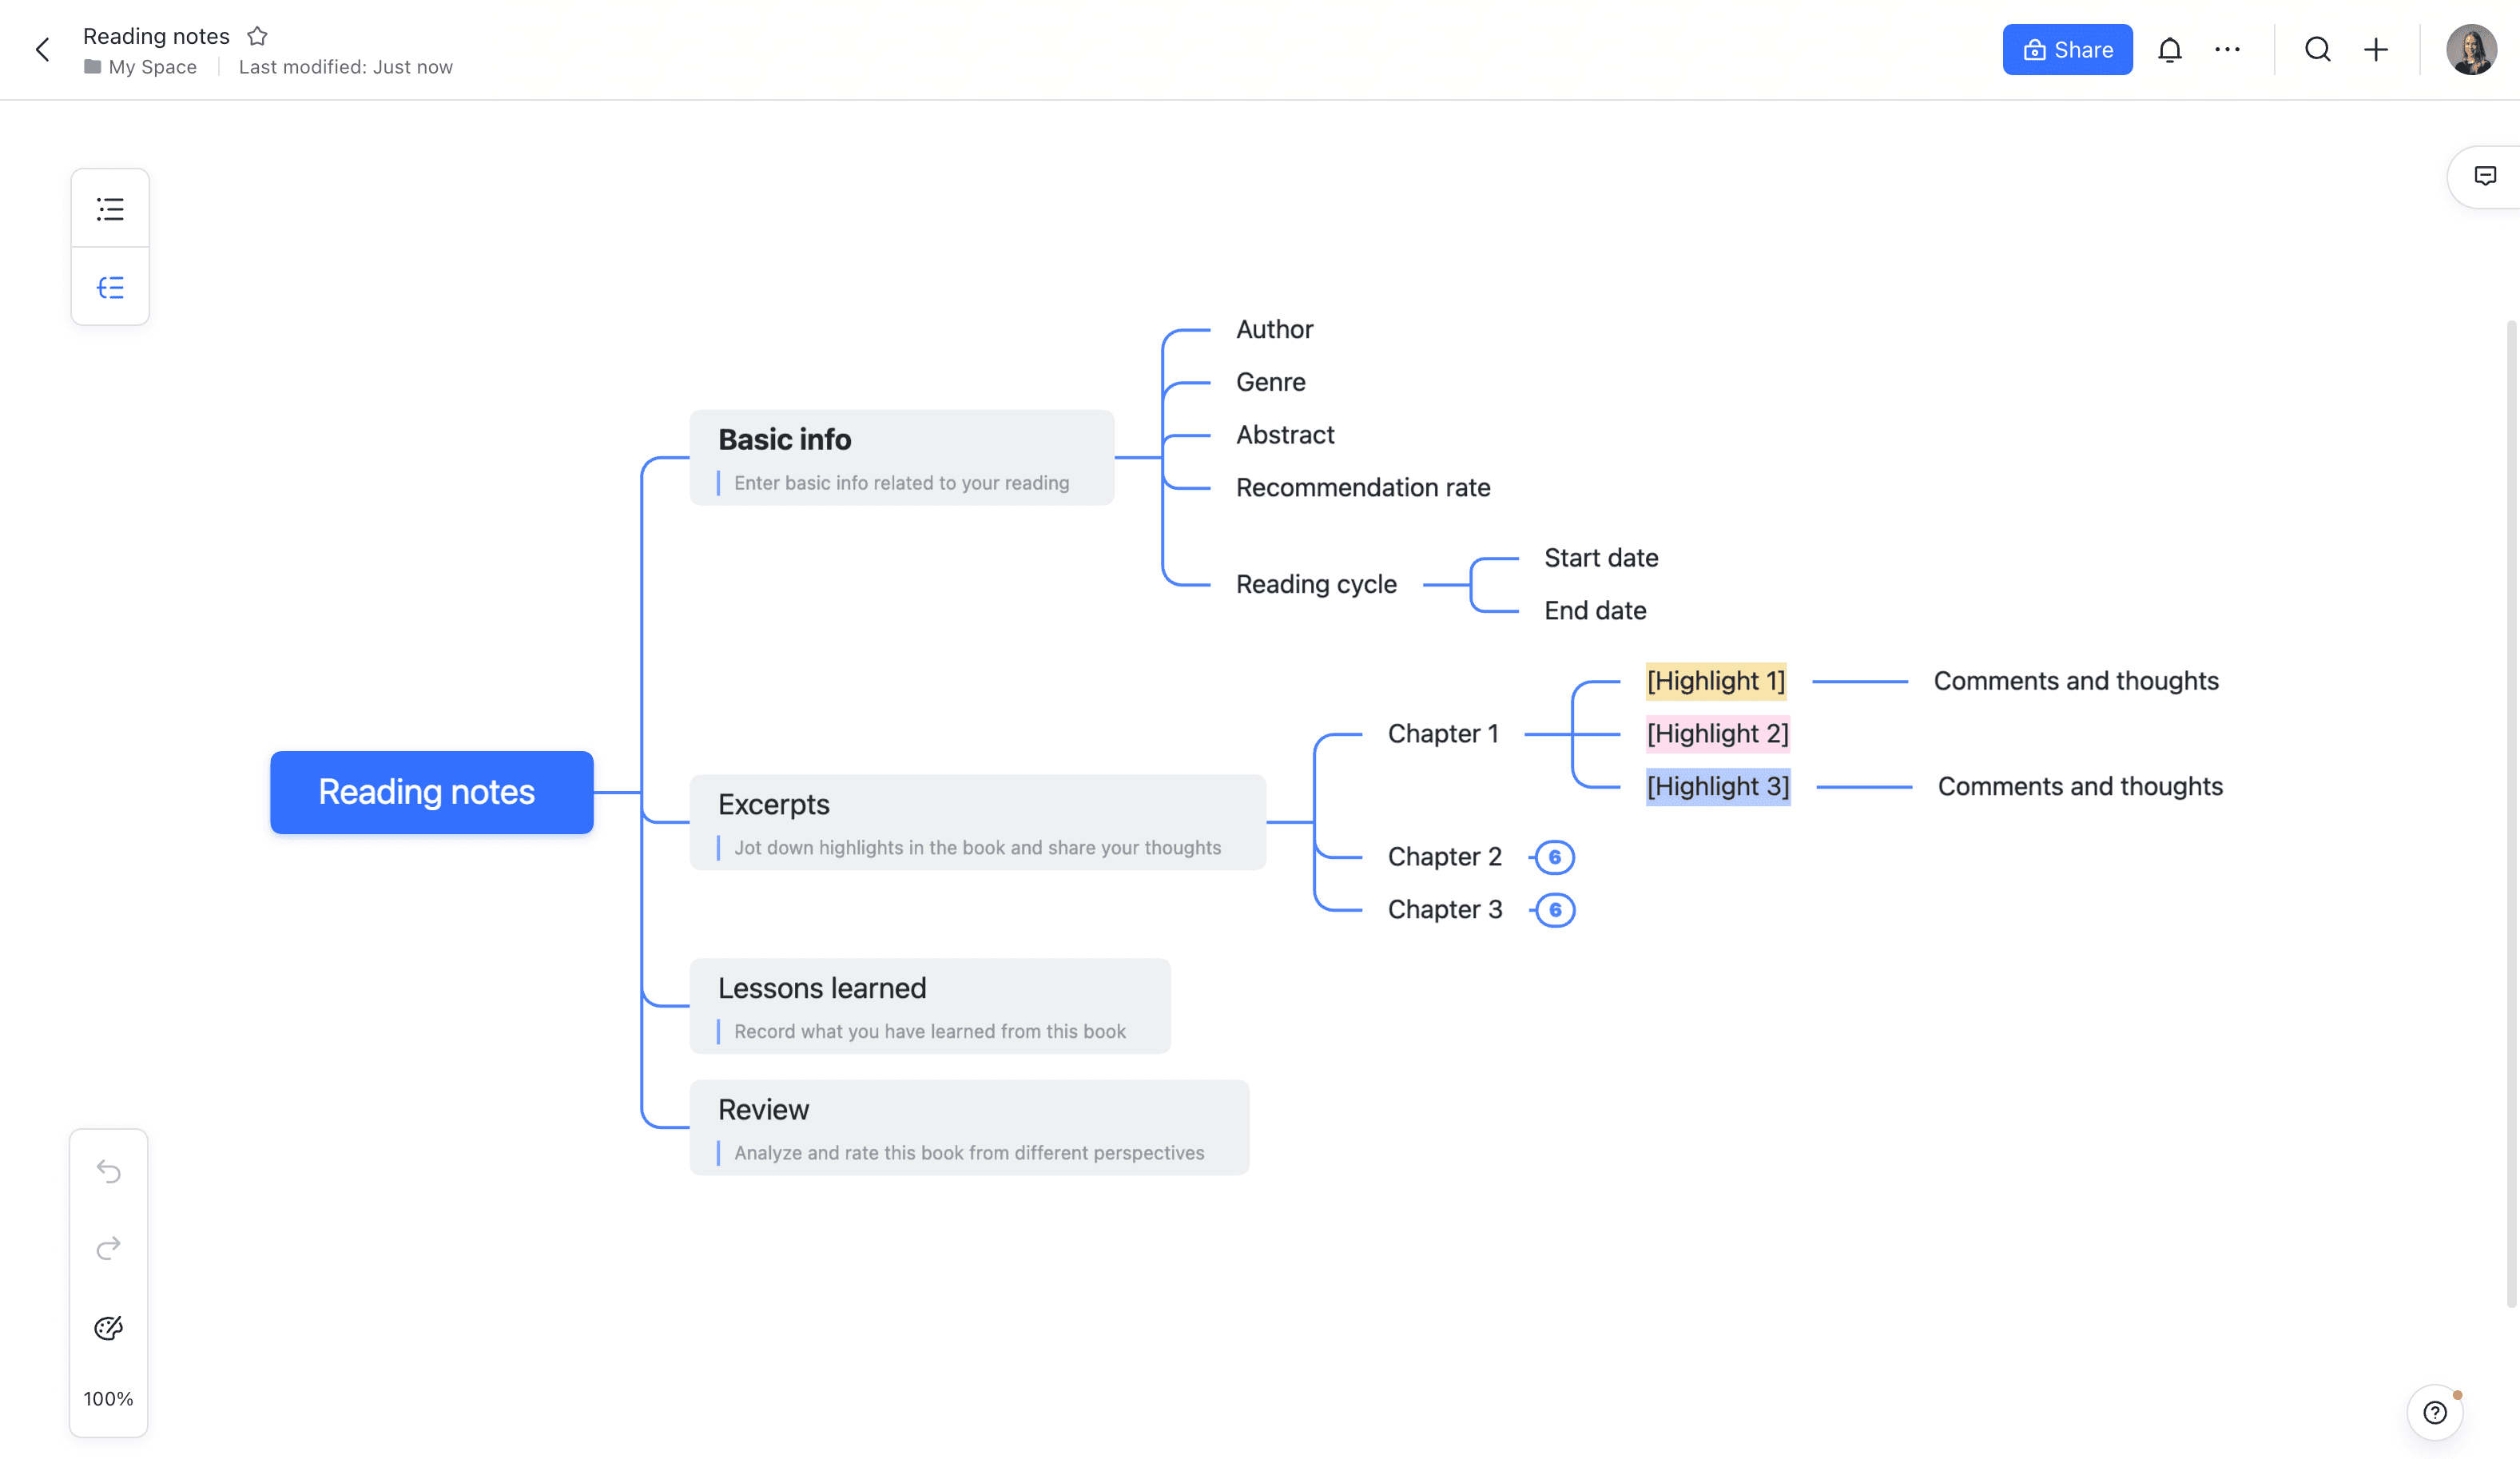Screen dimensions: 2520x1459
Task: Click the back arrow icon
Action: (x=42, y=50)
